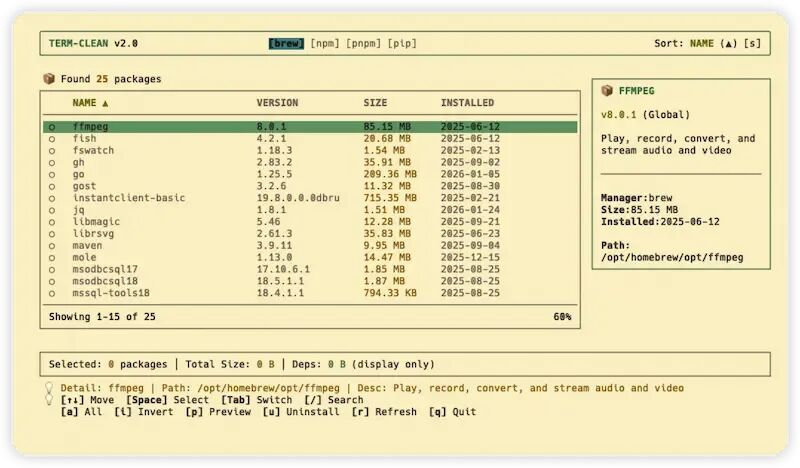The image size is (800, 468).
Task: Click the [p] Preview command
Action: pos(218,411)
